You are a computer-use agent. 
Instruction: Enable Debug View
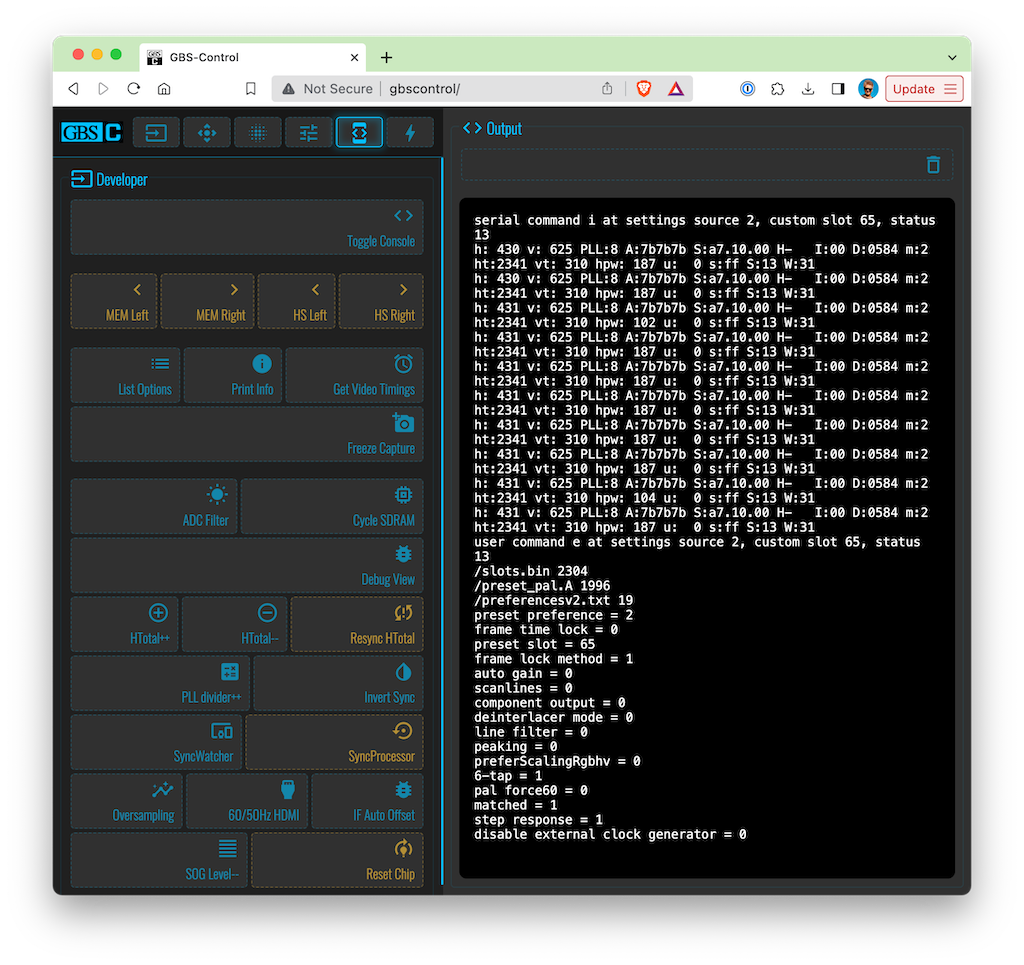[247, 565]
